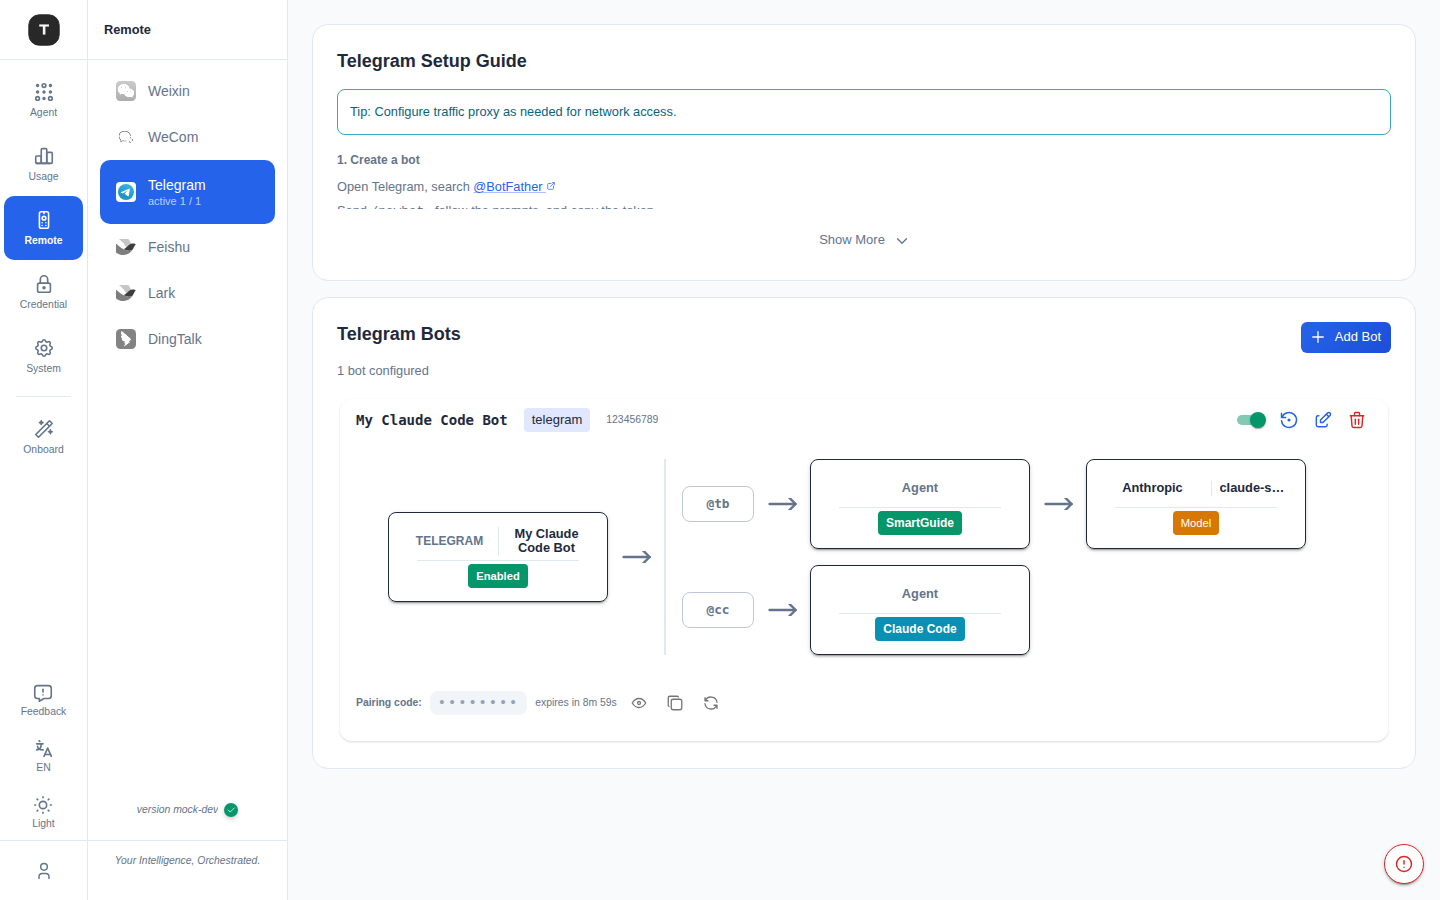Click the proxy tip banner

[x=864, y=112]
